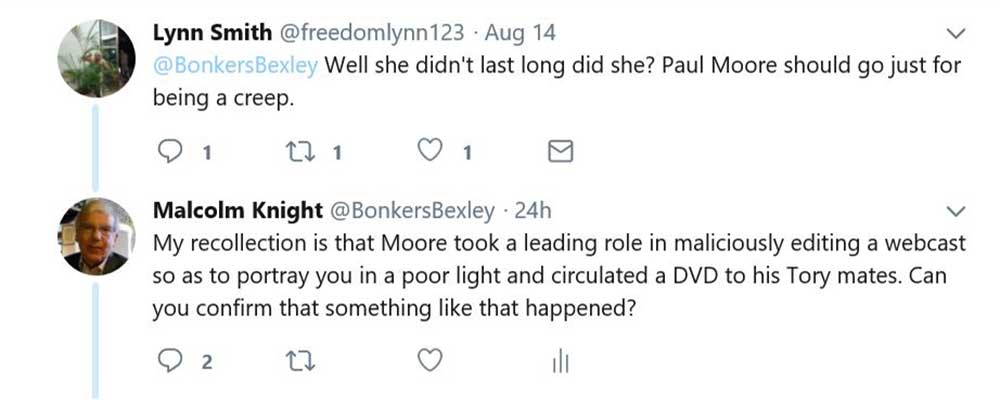View tweet activity analytics icon

(x=561, y=361)
